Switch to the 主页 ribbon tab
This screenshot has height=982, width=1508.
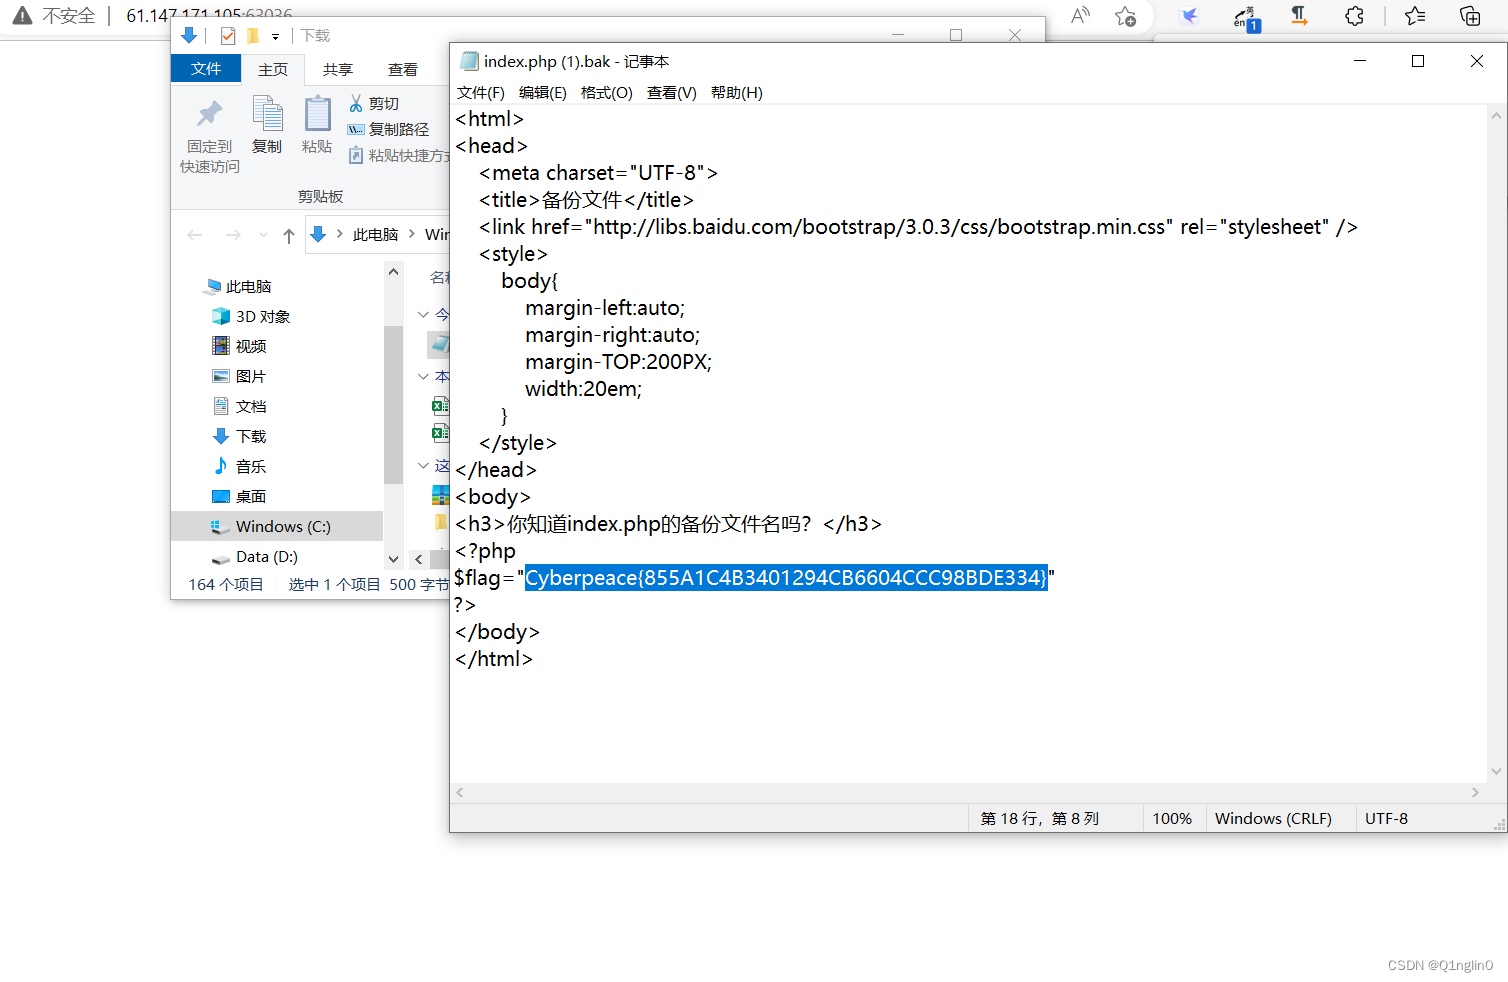point(273,69)
